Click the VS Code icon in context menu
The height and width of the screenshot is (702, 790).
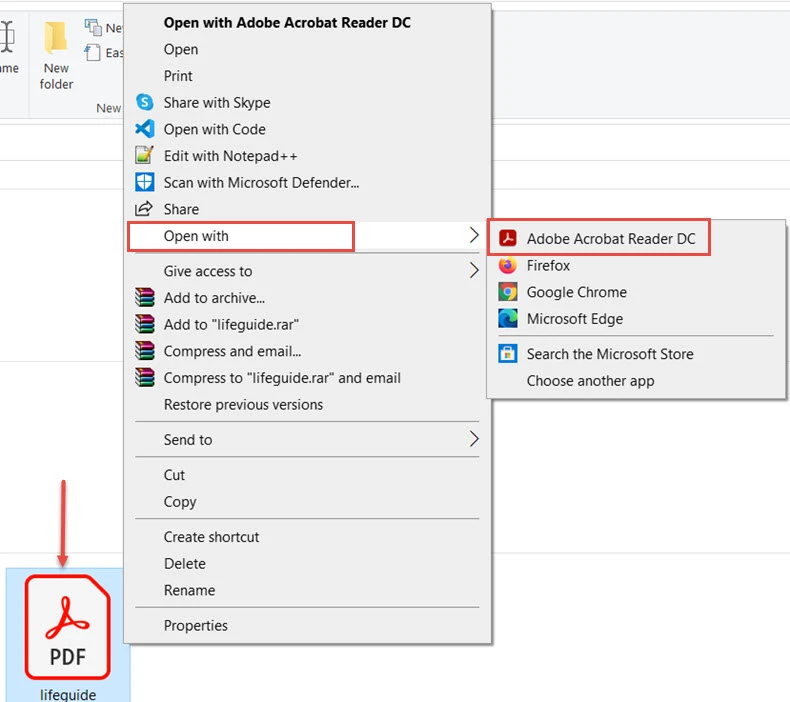(145, 129)
